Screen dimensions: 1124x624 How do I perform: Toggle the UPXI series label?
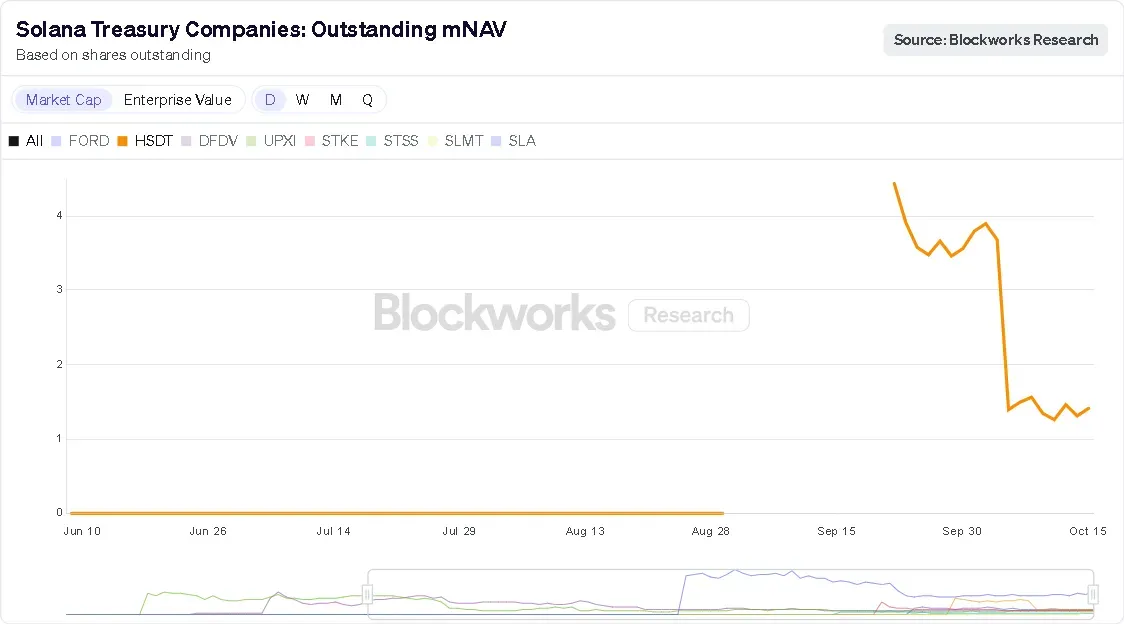(281, 141)
